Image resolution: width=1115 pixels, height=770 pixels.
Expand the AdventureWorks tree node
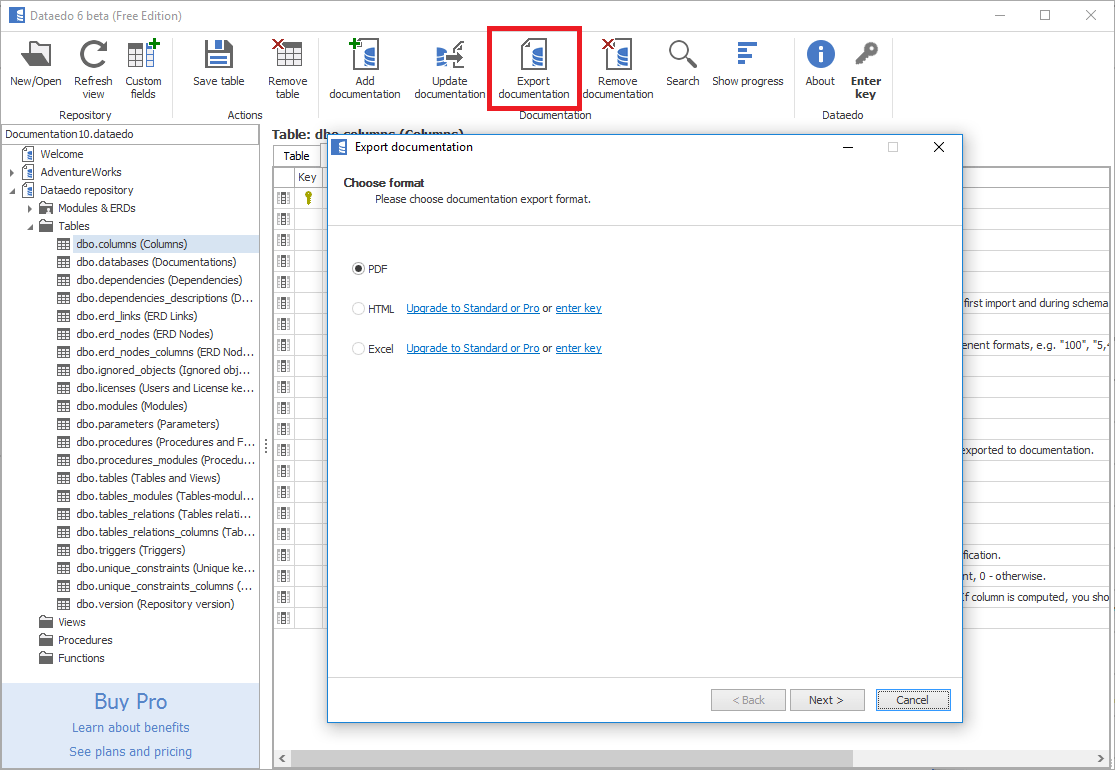click(x=12, y=171)
